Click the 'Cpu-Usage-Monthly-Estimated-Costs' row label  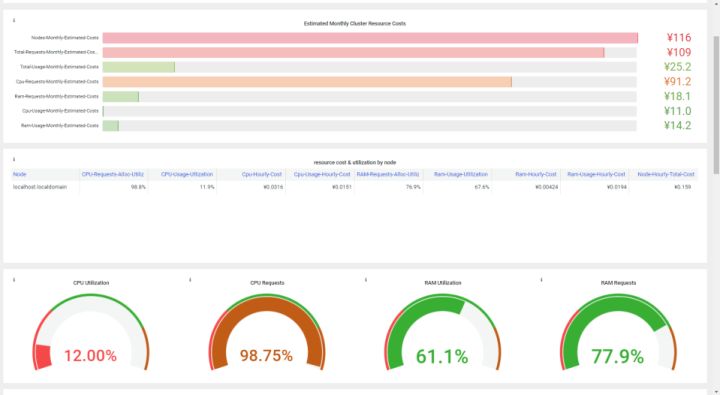(60, 111)
